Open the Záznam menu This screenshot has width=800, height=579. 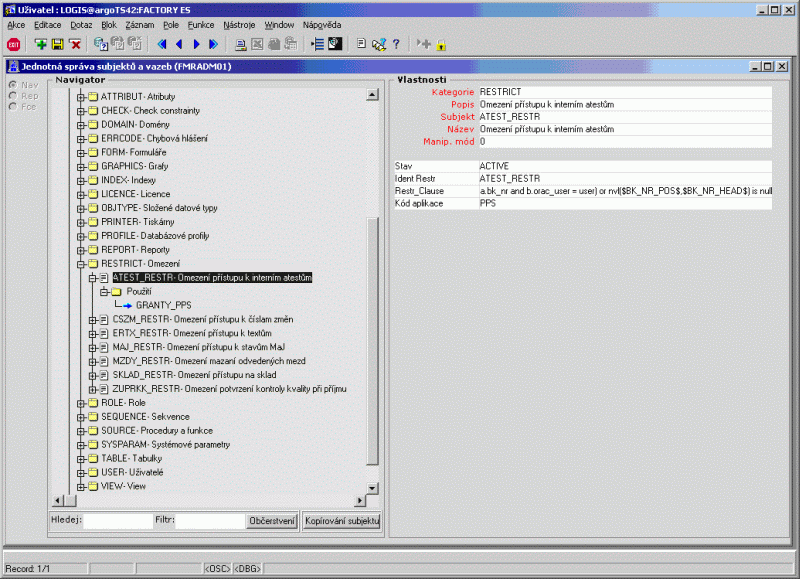[140, 25]
